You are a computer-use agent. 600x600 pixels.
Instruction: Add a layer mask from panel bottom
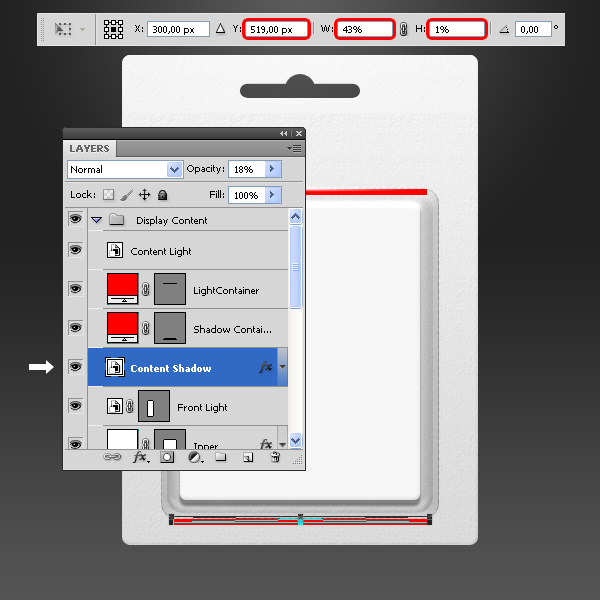click(x=168, y=457)
